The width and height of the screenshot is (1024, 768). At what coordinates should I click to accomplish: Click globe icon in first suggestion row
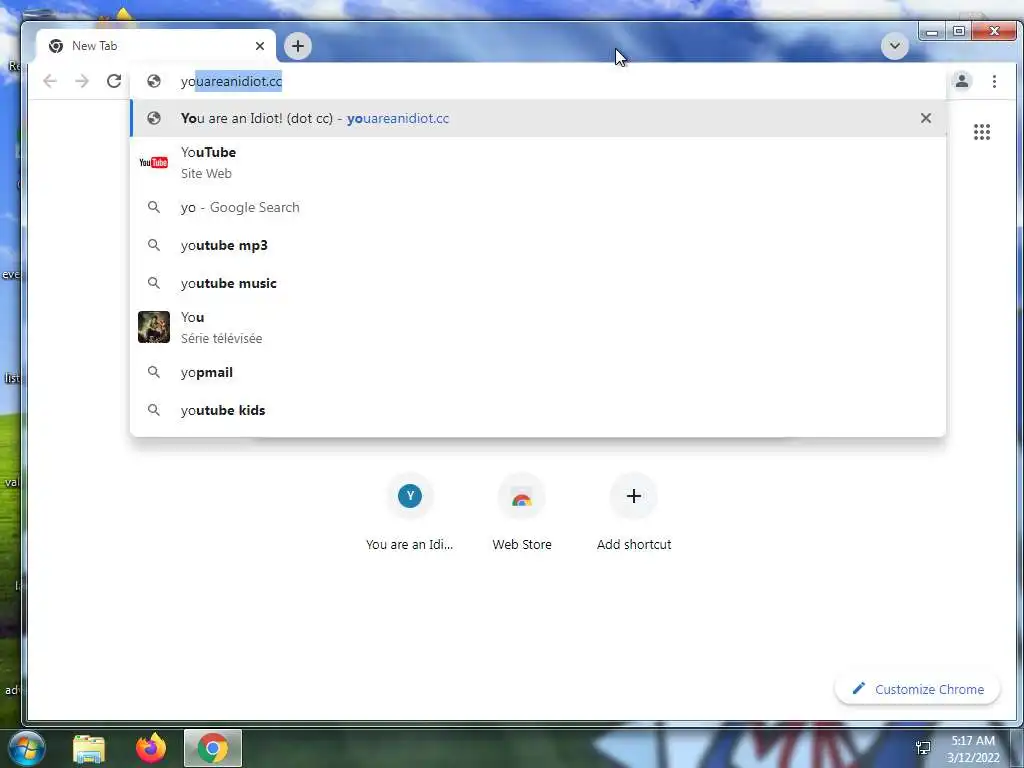click(154, 118)
